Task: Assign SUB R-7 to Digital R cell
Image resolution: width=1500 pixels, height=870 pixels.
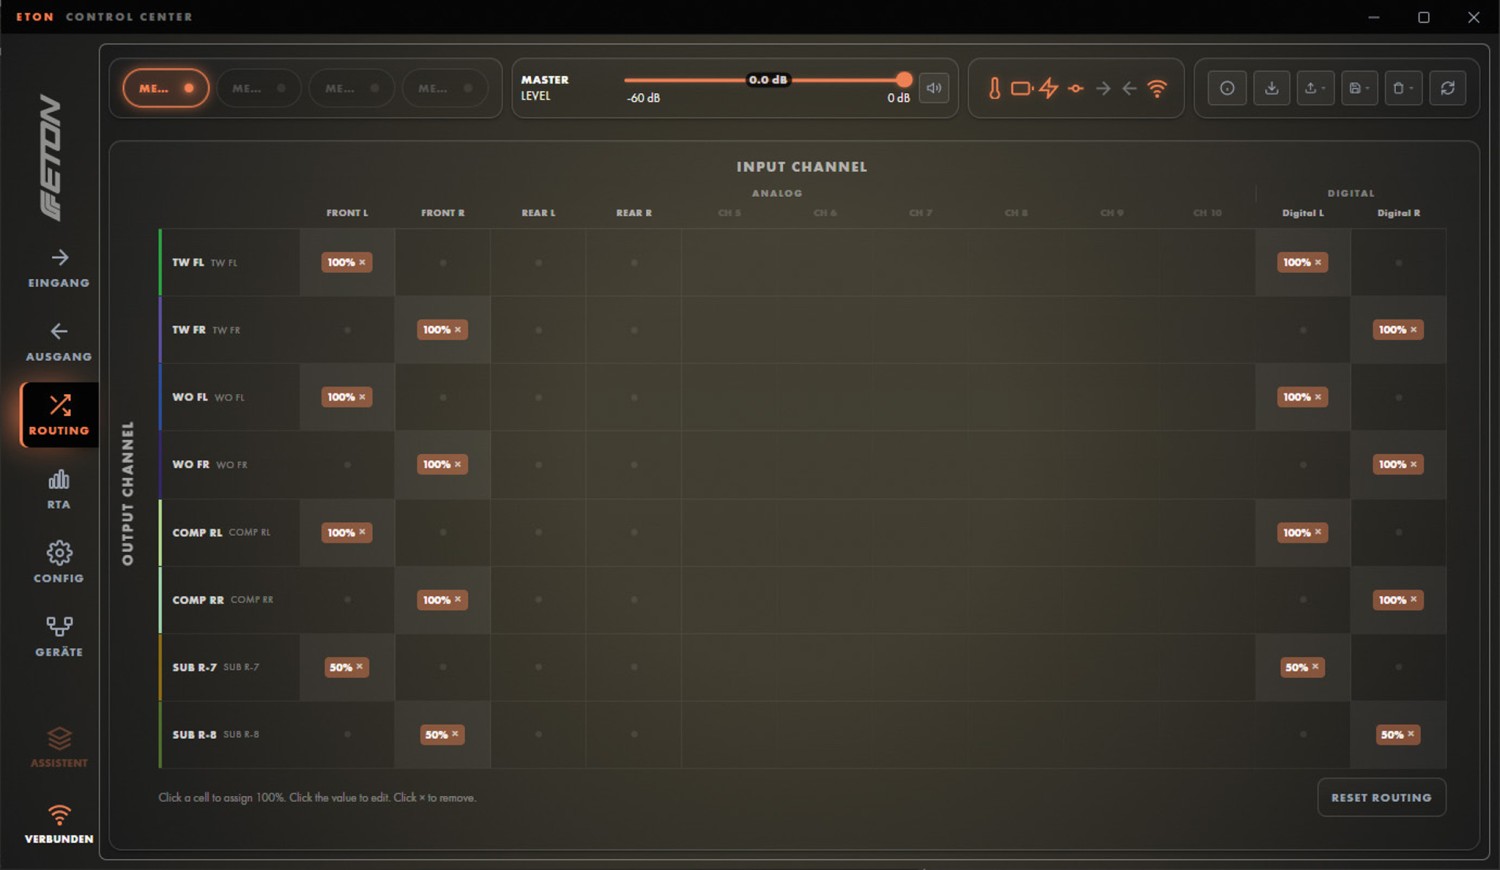Action: tap(1398, 667)
